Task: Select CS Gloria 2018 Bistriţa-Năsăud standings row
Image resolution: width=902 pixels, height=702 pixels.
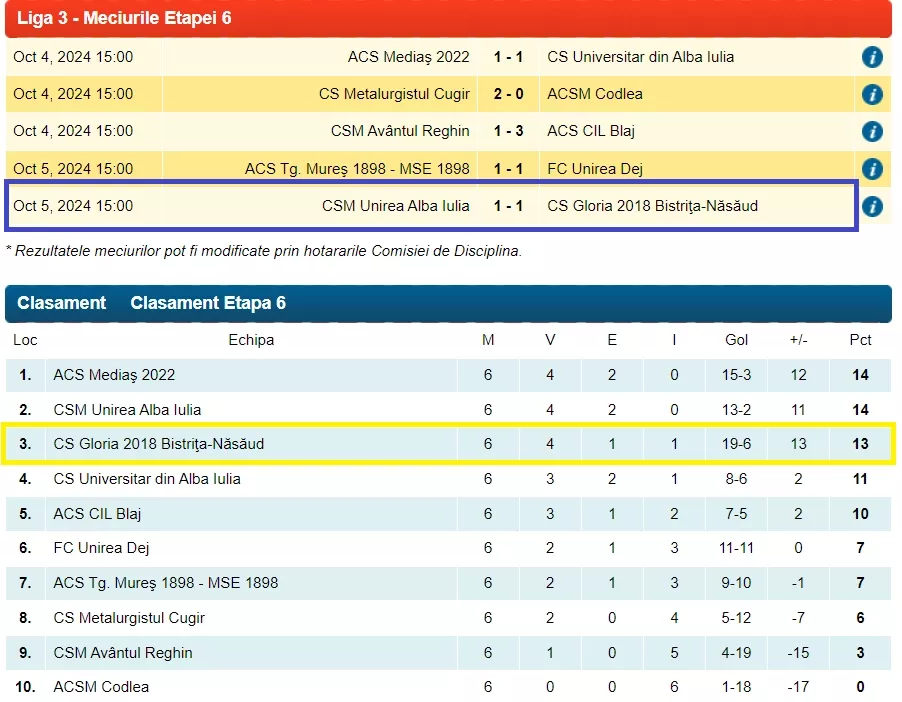Action: 159,444
